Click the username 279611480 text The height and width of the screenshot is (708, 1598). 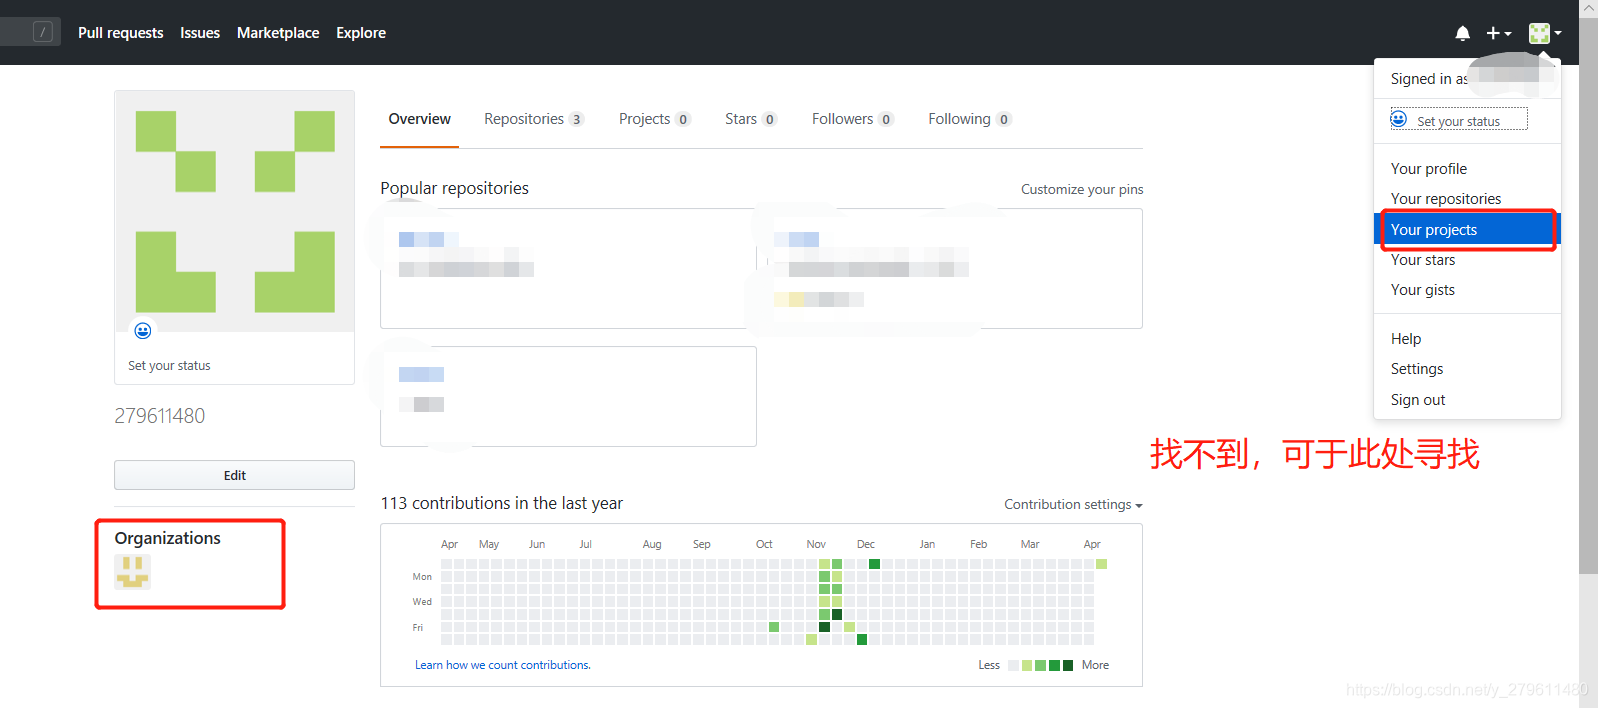(159, 416)
